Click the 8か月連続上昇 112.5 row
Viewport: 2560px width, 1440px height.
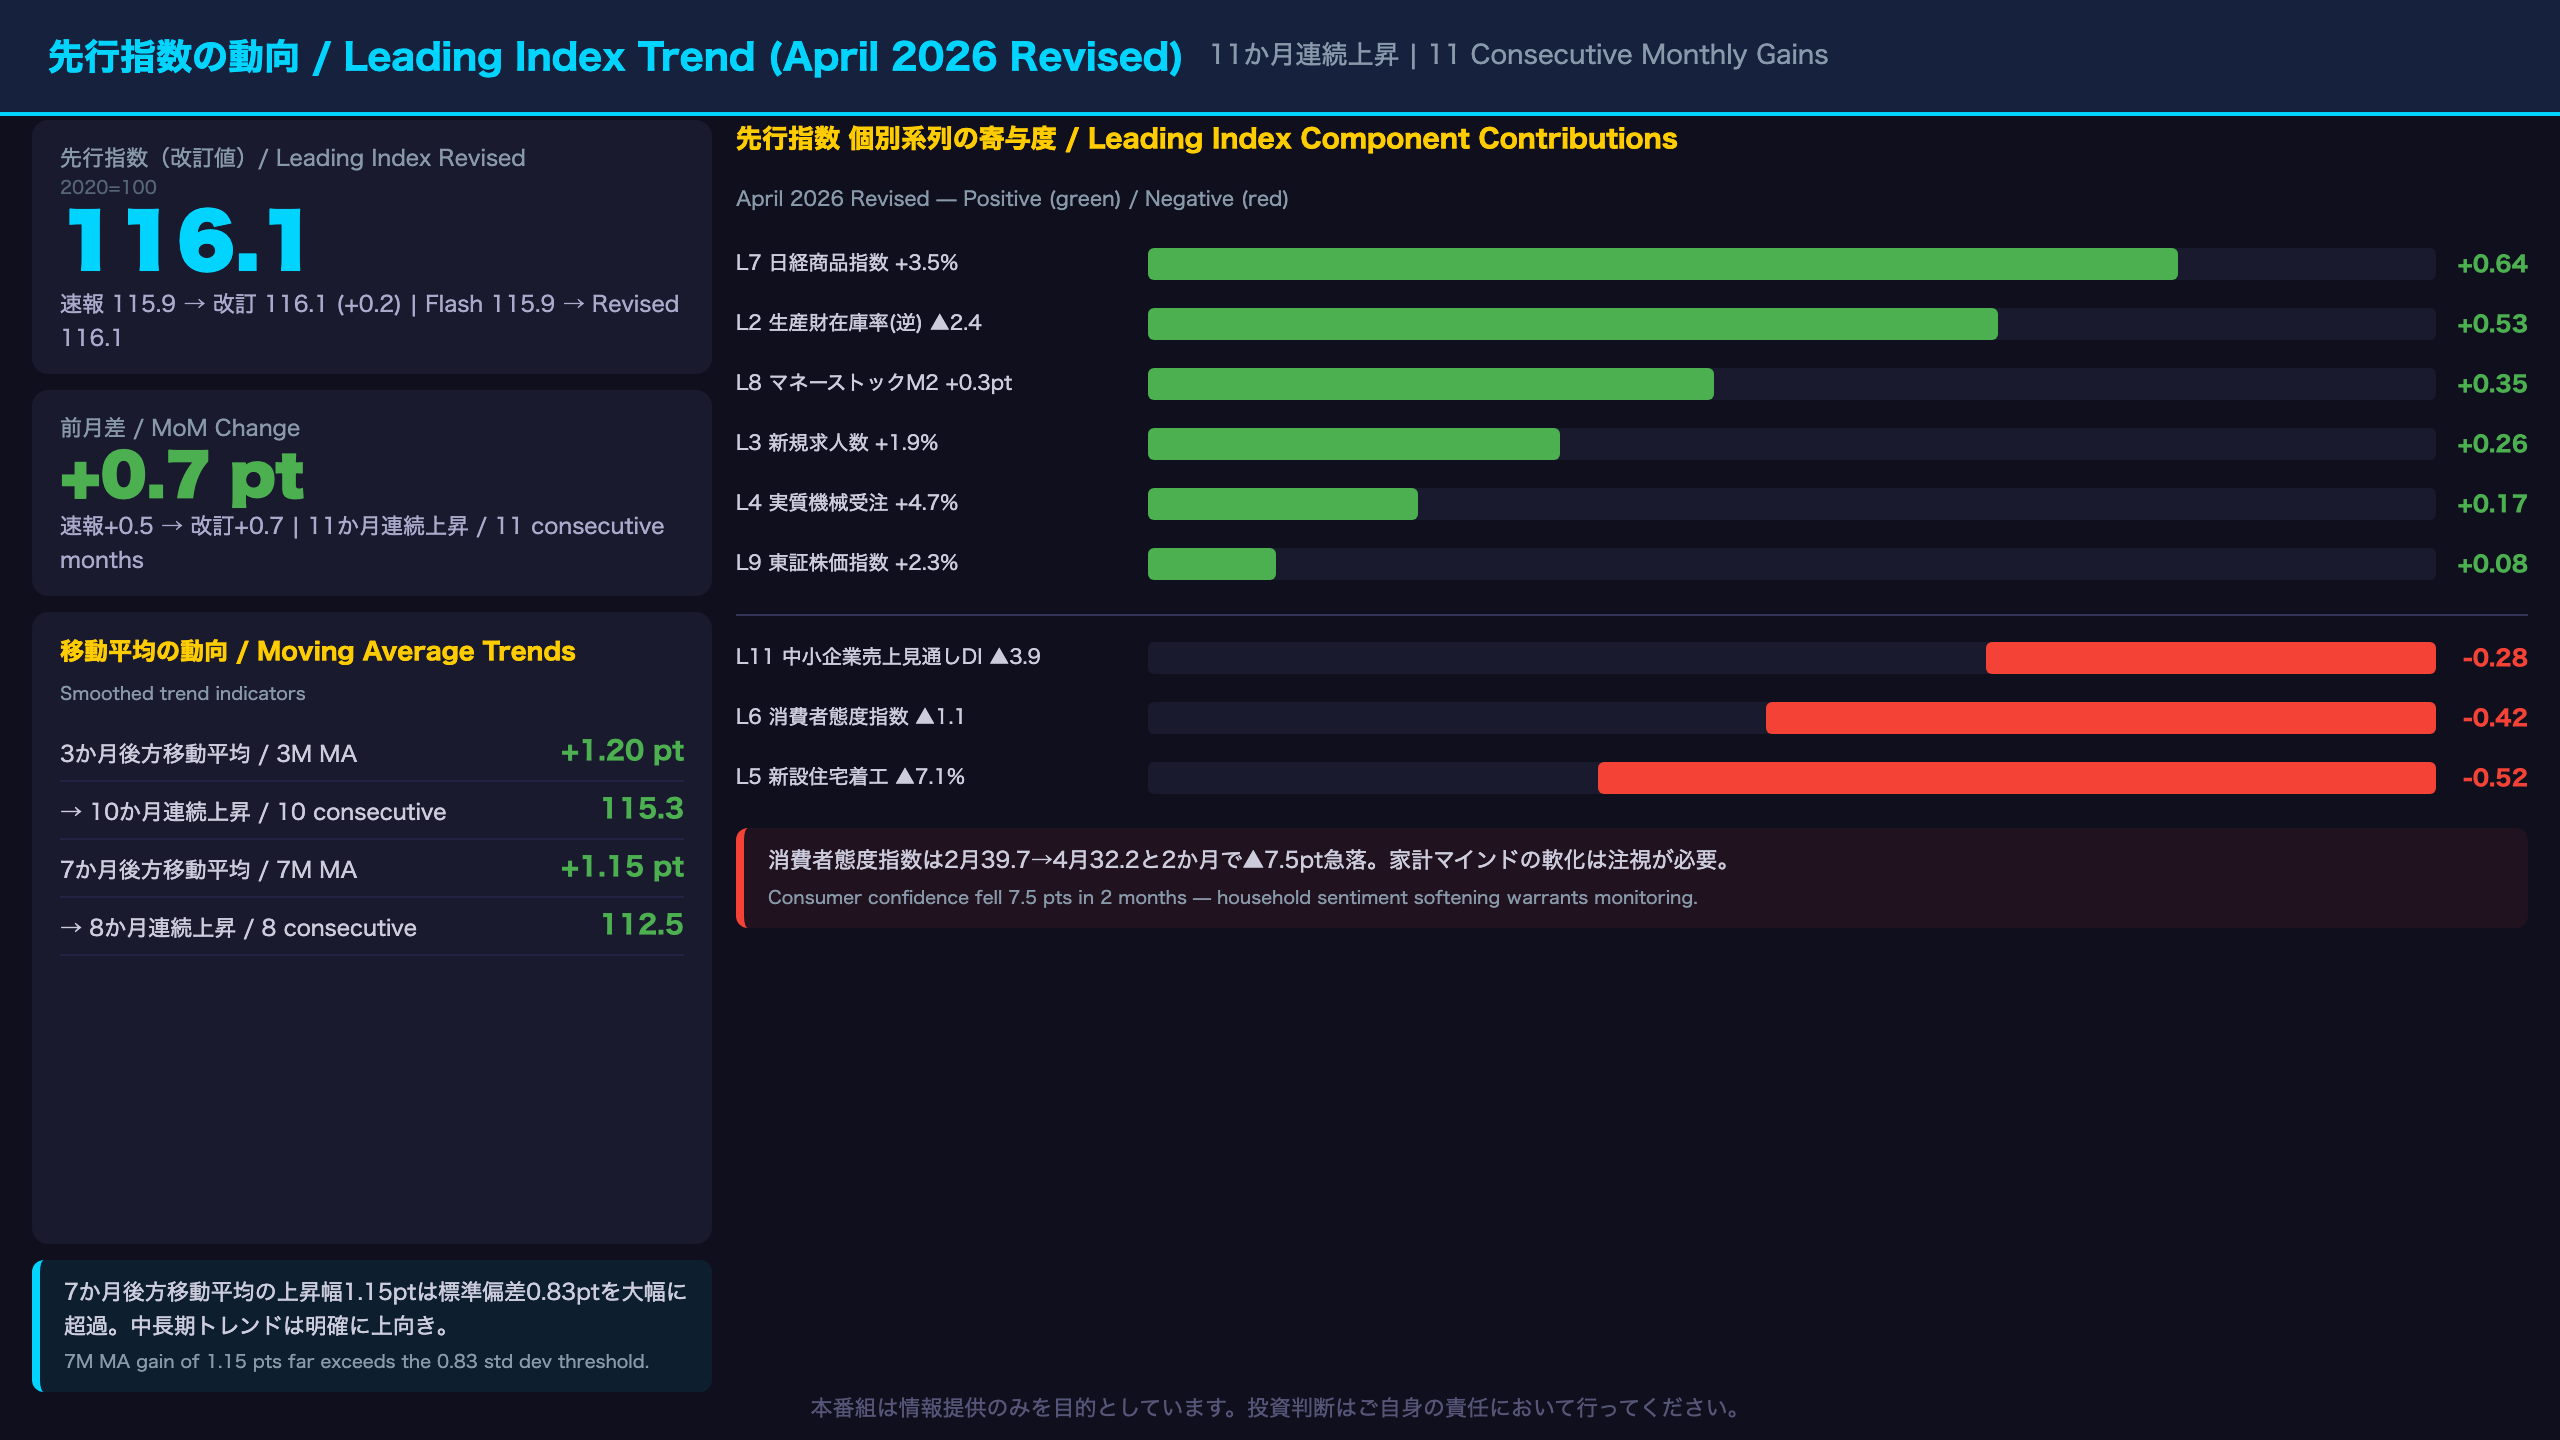tap(372, 926)
